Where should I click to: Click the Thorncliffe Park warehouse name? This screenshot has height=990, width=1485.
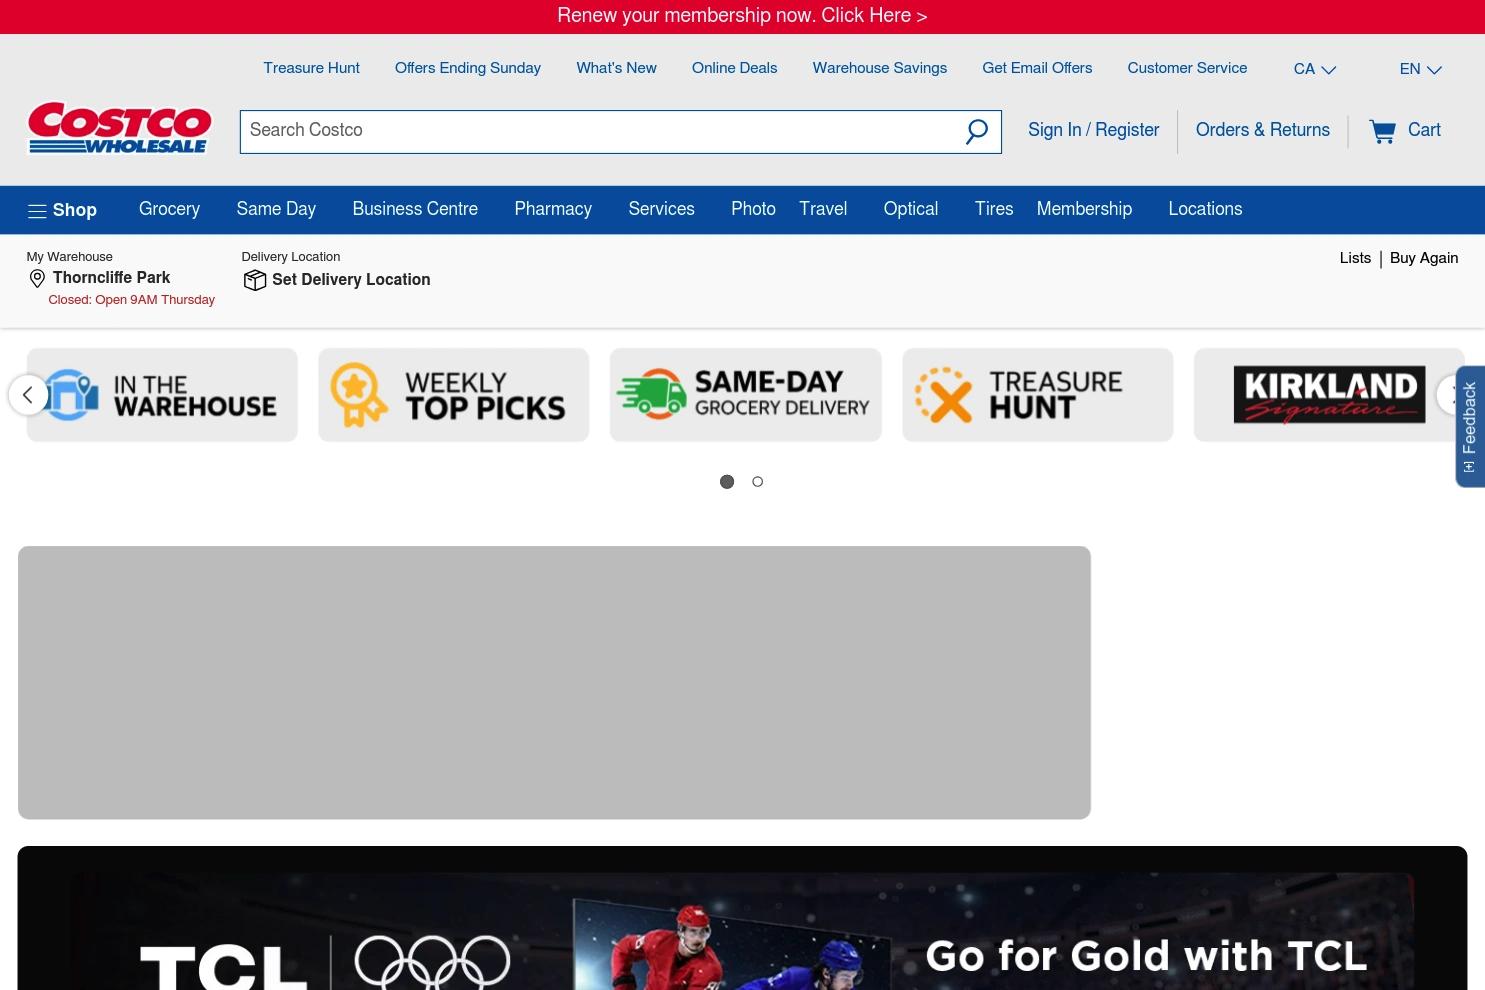tap(111, 278)
